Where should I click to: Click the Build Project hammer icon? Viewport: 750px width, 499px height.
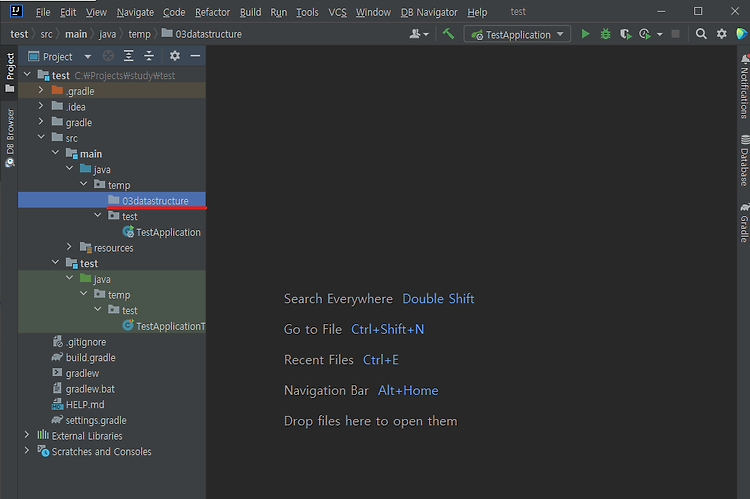pos(448,34)
